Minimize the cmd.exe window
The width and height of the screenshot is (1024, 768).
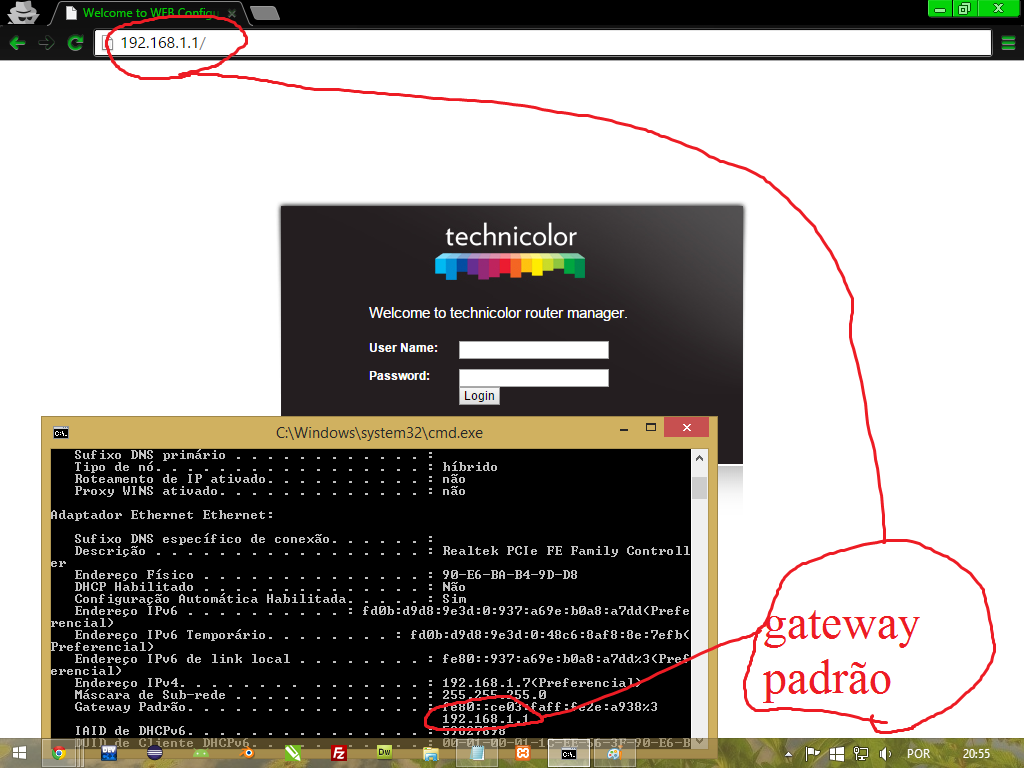click(x=624, y=428)
